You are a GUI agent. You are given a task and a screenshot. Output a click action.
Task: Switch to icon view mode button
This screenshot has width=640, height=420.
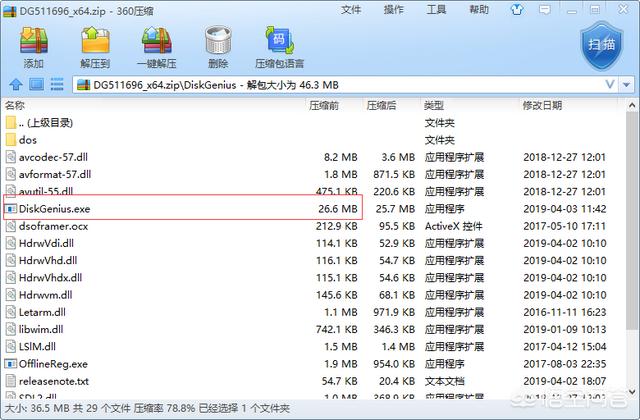click(36, 84)
